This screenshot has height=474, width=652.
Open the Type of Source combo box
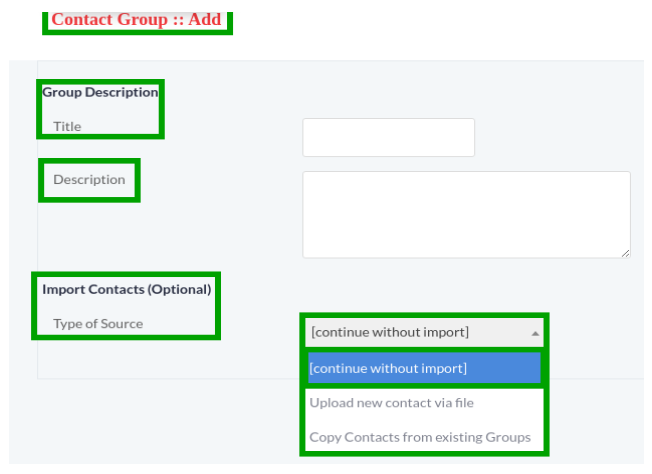coord(420,332)
